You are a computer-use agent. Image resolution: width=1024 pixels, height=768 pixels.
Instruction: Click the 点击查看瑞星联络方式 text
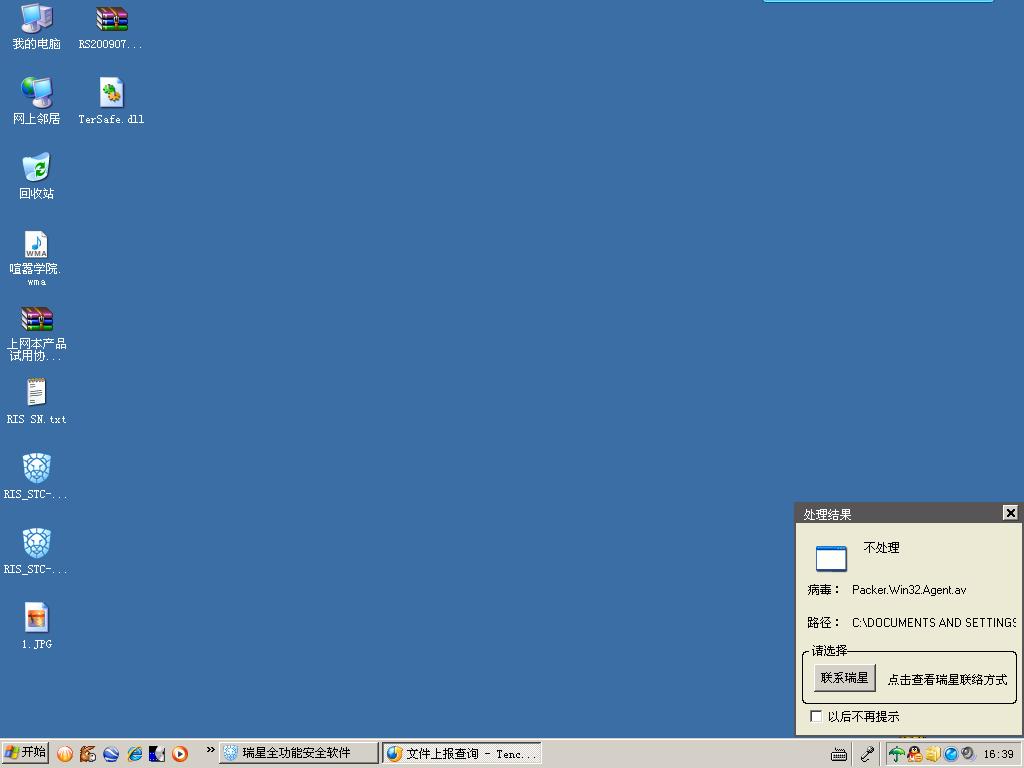tap(948, 680)
